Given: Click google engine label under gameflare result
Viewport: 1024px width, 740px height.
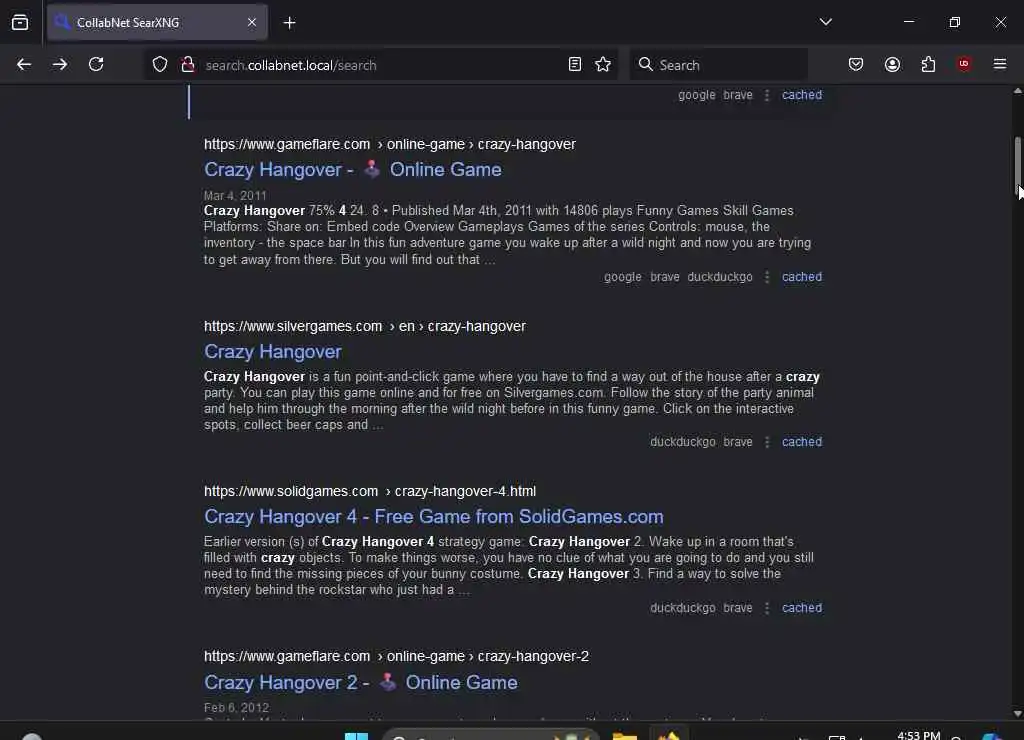Looking at the screenshot, I should (622, 277).
